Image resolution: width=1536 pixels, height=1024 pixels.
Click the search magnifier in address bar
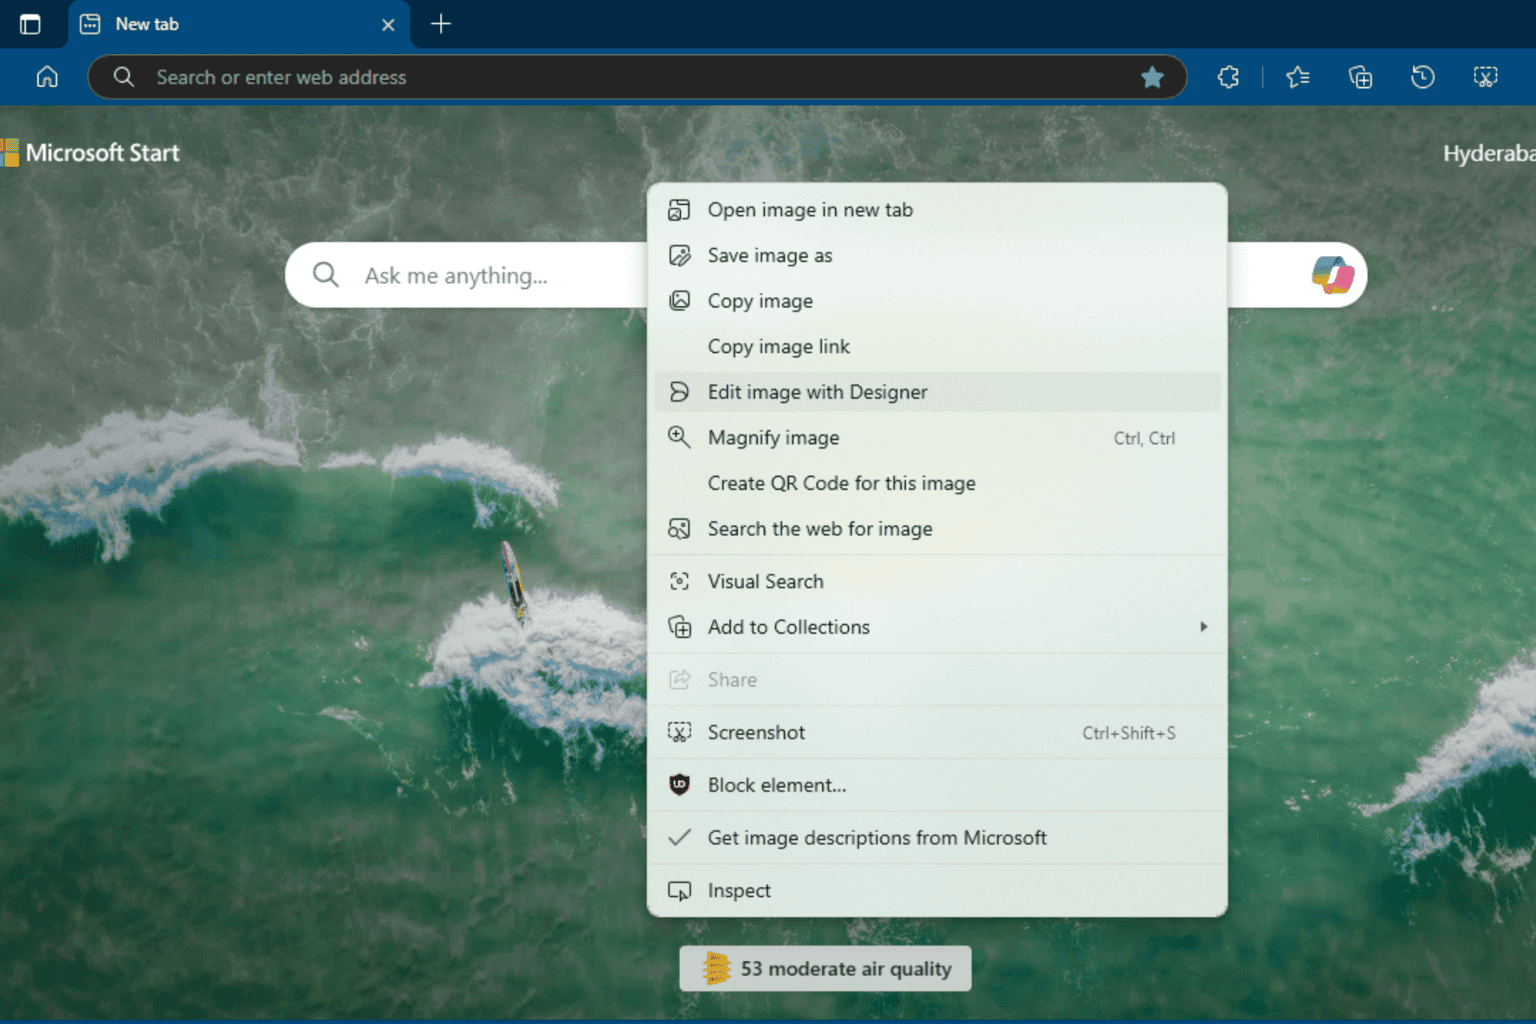tap(123, 77)
